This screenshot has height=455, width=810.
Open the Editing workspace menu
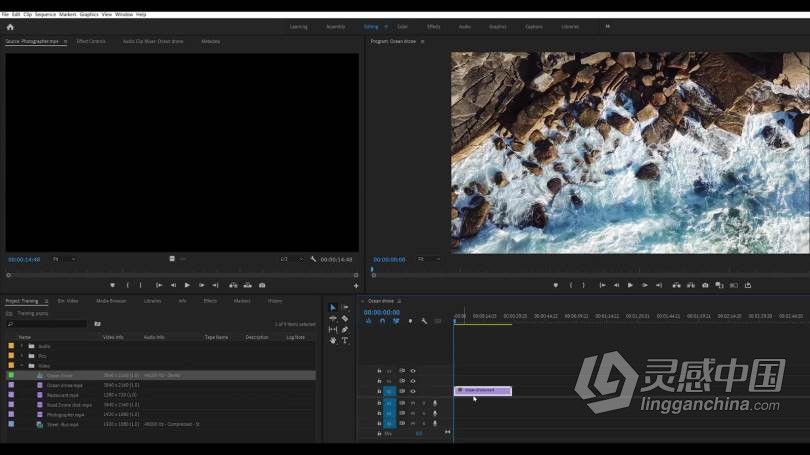[386, 27]
